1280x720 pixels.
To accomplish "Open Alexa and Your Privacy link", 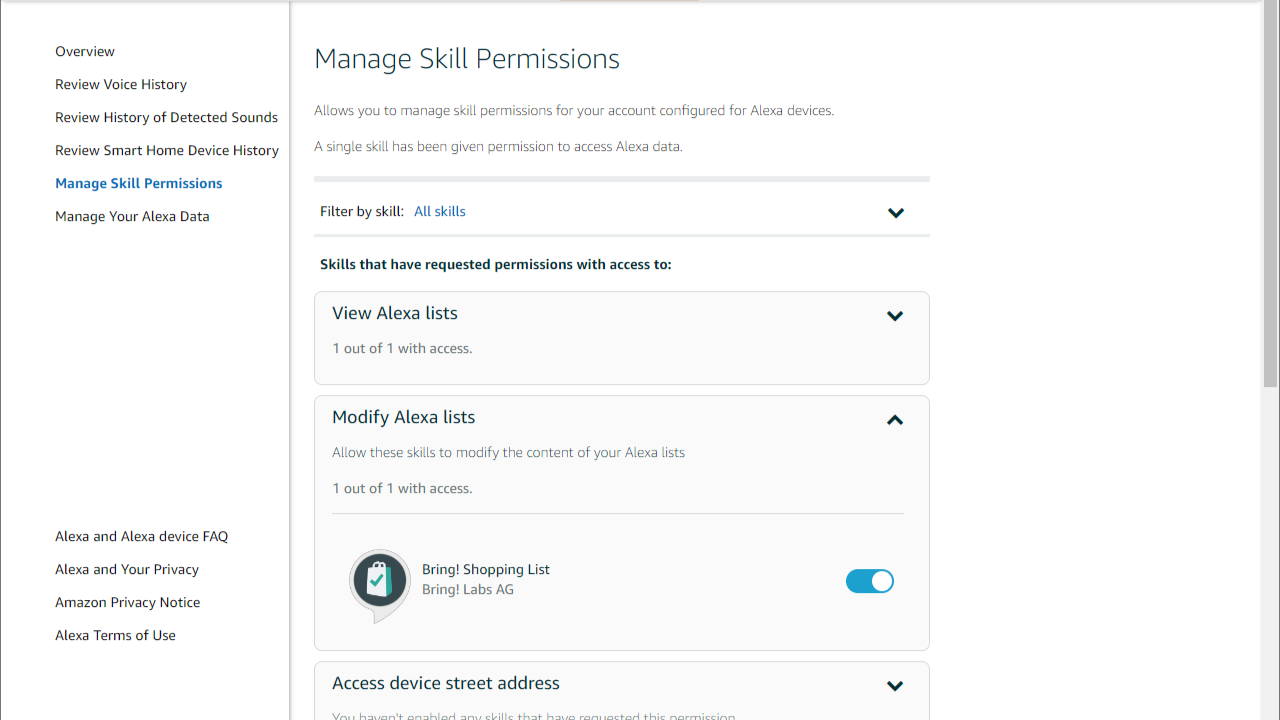I will [x=127, y=569].
